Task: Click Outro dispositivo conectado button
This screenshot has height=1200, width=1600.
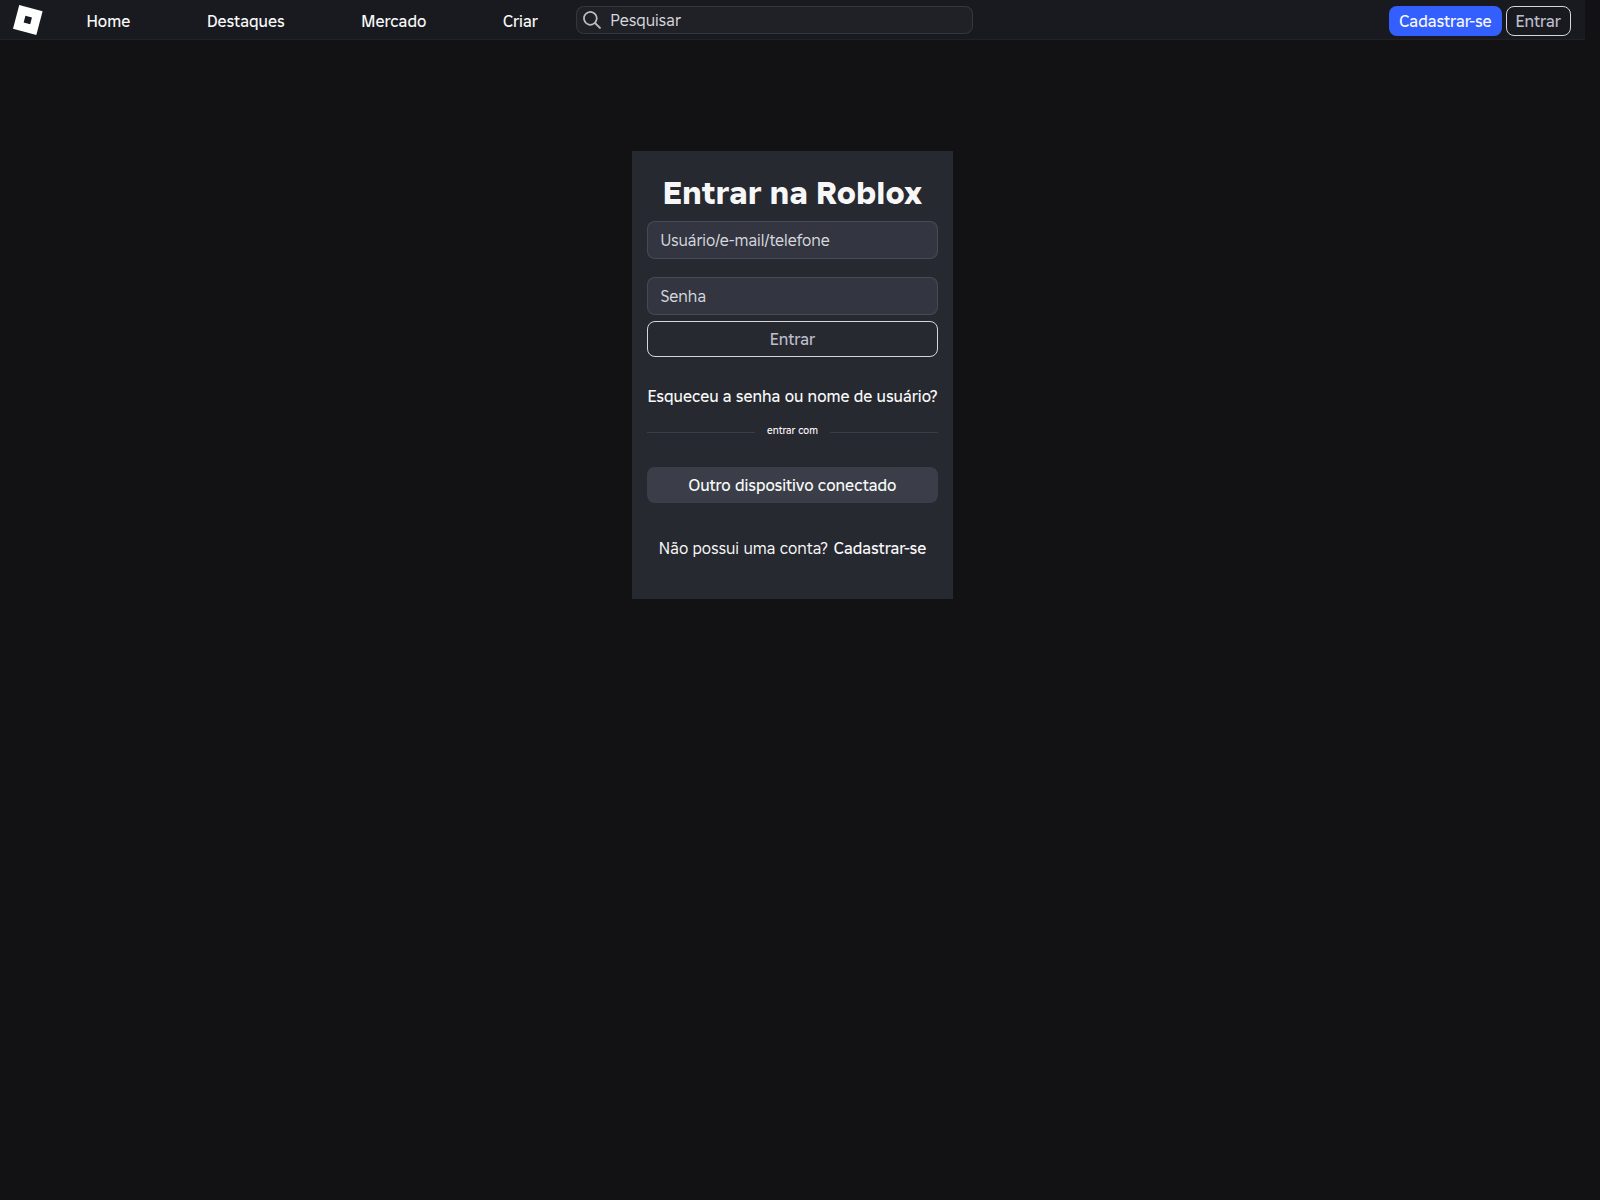Action: [x=792, y=485]
